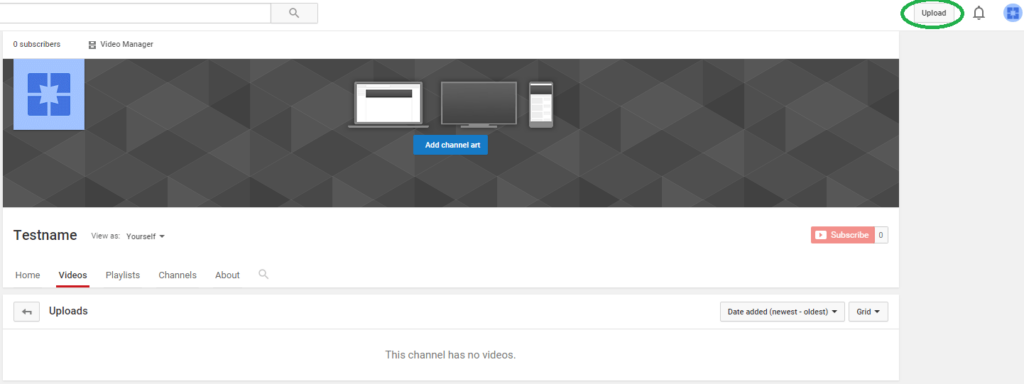This screenshot has height=384, width=1024.
Task: Select the Videos tab
Action: point(72,275)
